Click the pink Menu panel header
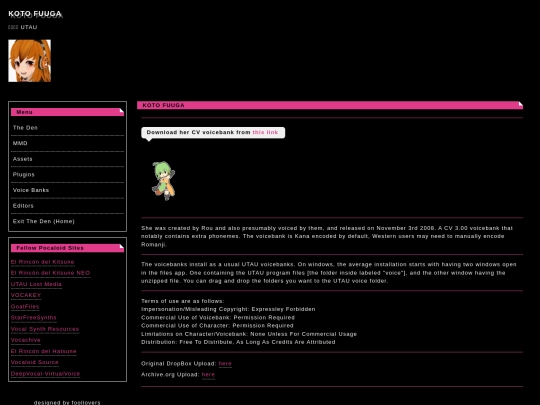The height and width of the screenshot is (405, 540). point(67,112)
